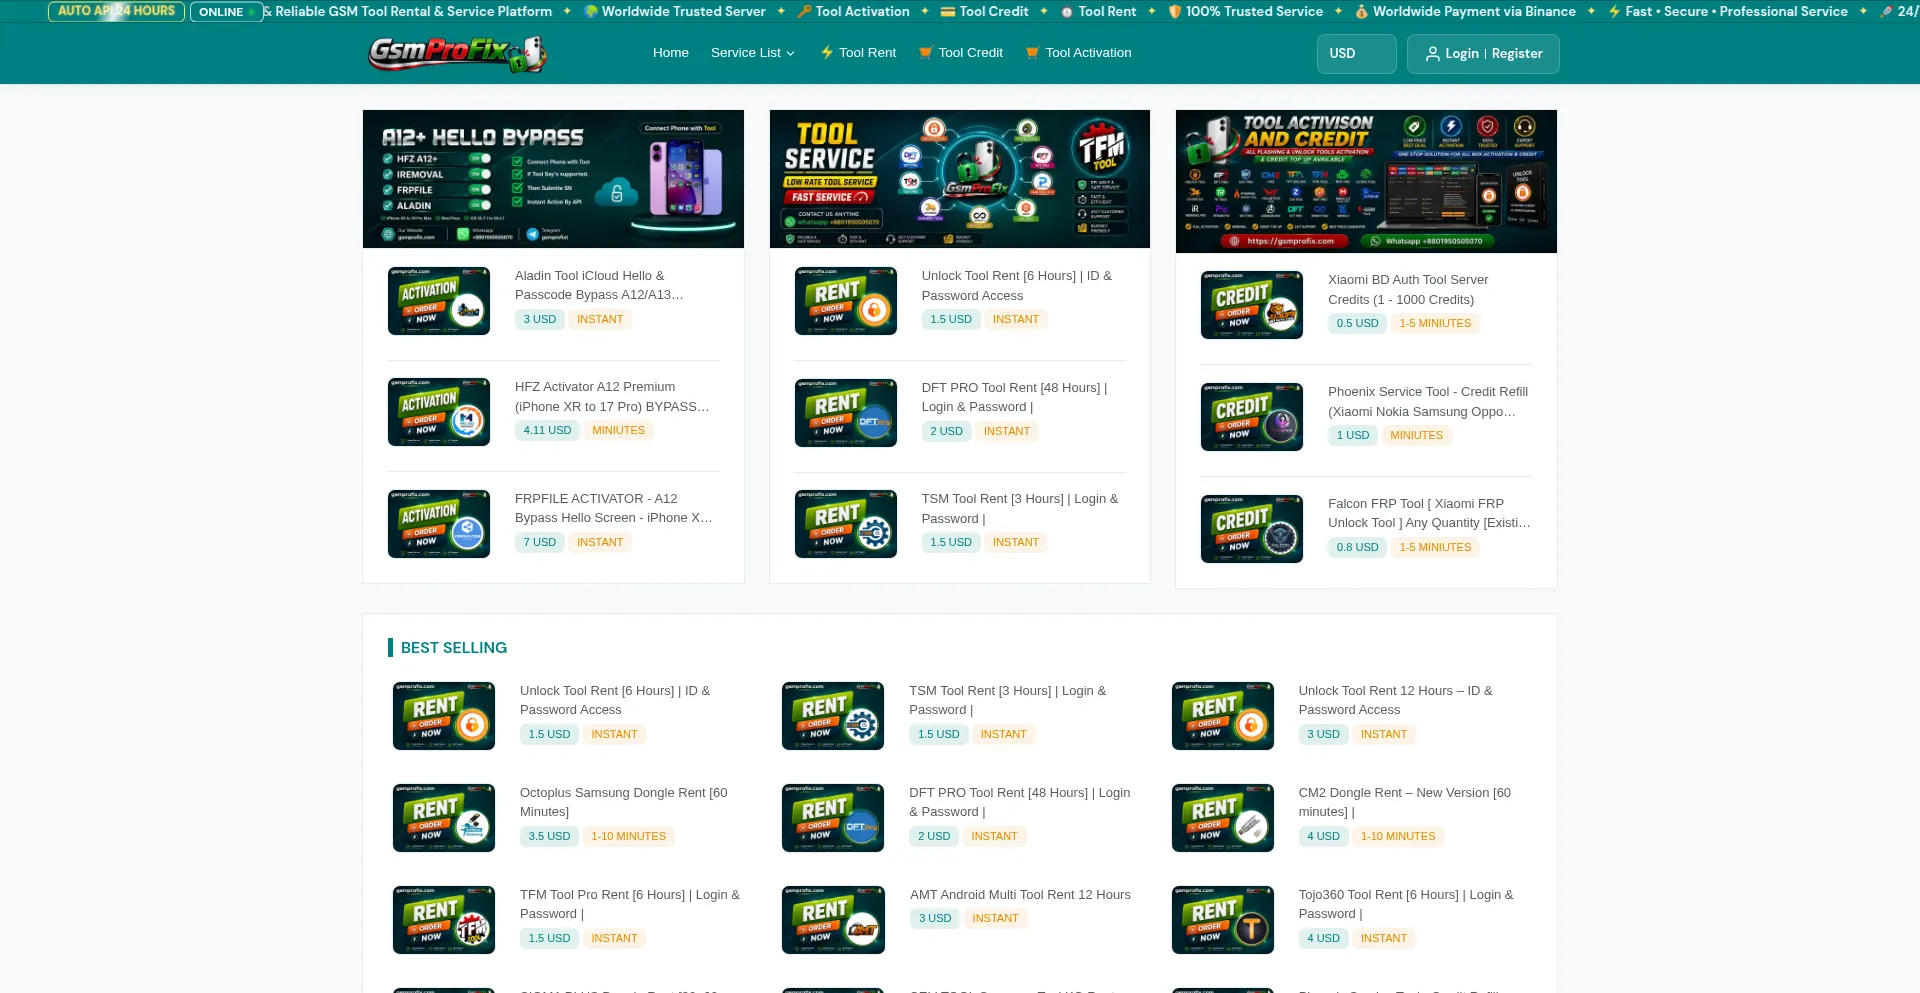Click the 3.5 USD price tag
Viewport: 1920px width, 993px height.
pos(549,837)
